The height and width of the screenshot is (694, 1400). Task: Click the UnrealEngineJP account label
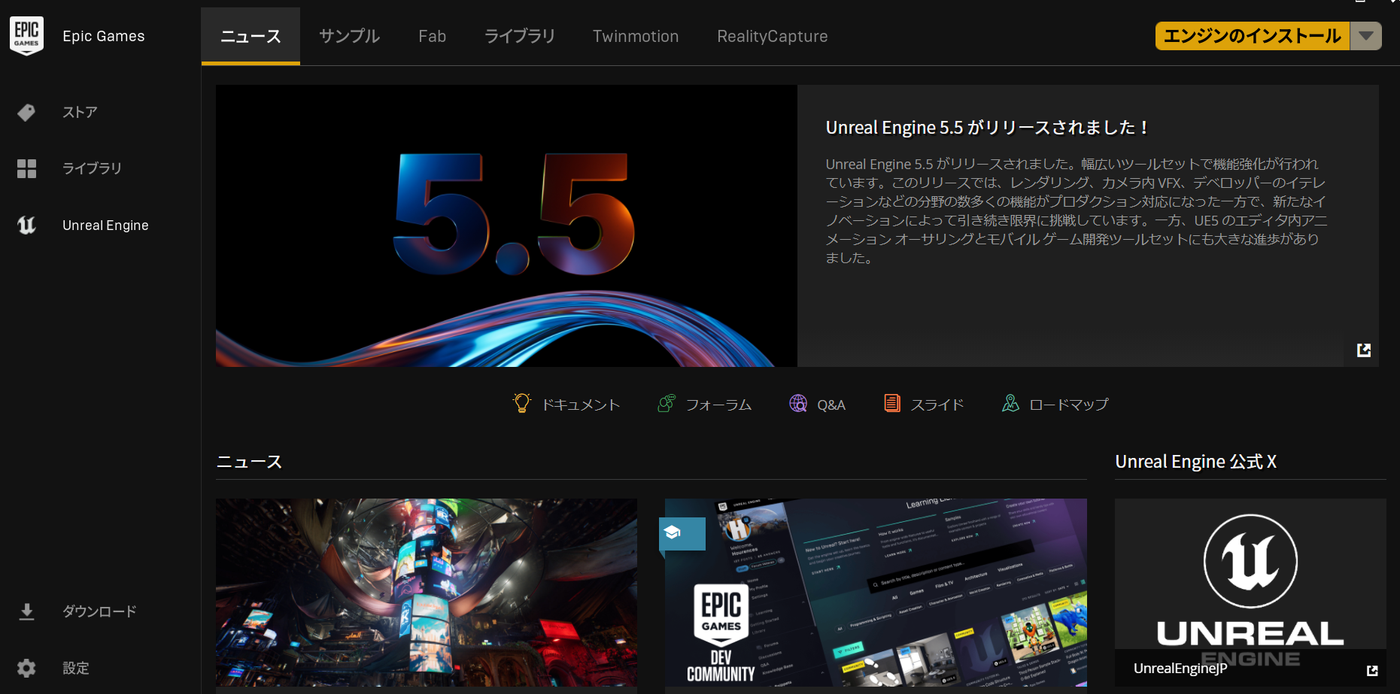[x=1180, y=669]
